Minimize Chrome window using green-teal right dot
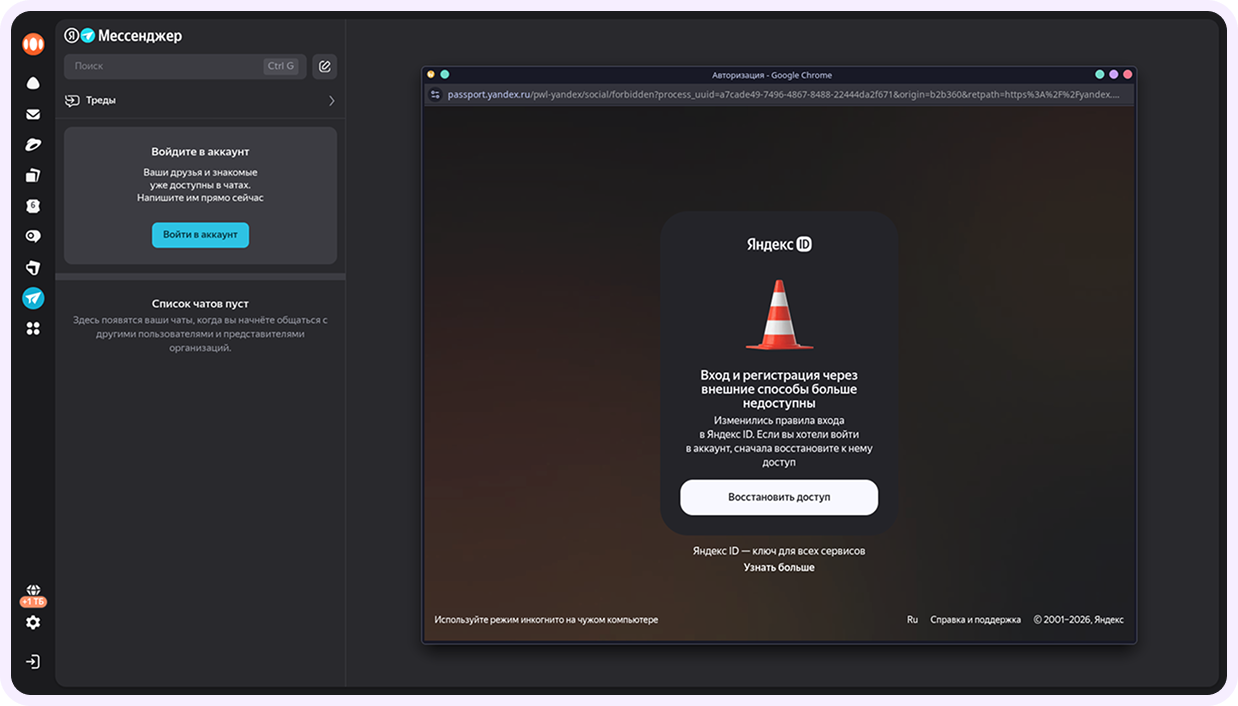 (x=1100, y=74)
